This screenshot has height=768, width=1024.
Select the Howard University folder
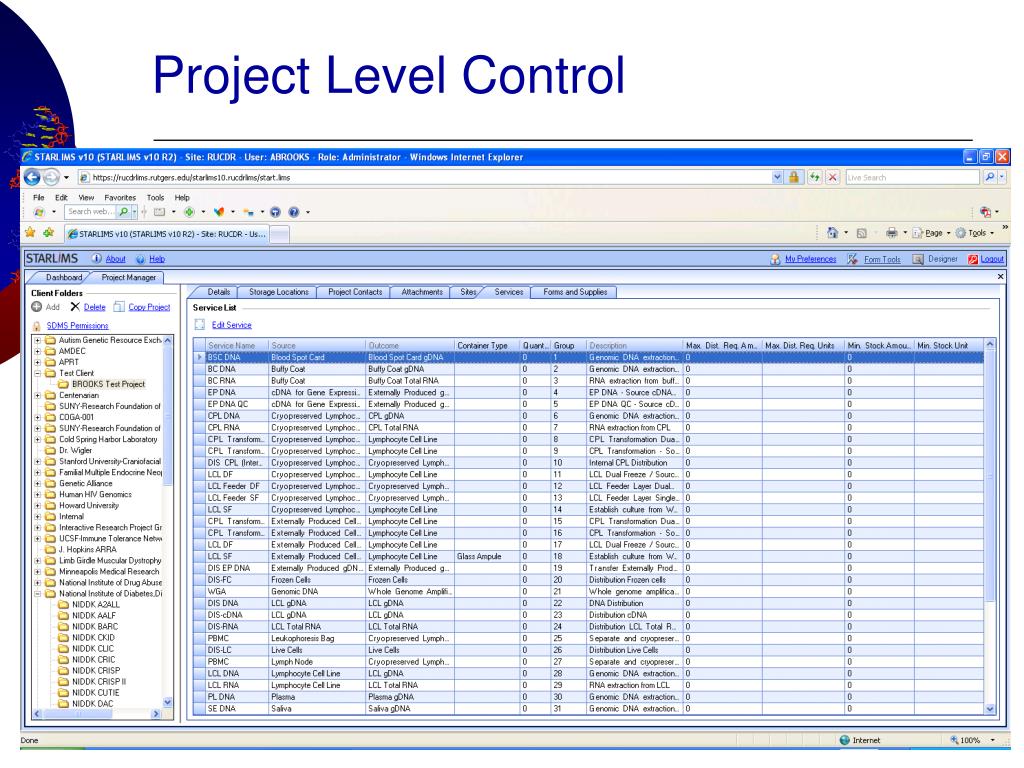tap(89, 505)
